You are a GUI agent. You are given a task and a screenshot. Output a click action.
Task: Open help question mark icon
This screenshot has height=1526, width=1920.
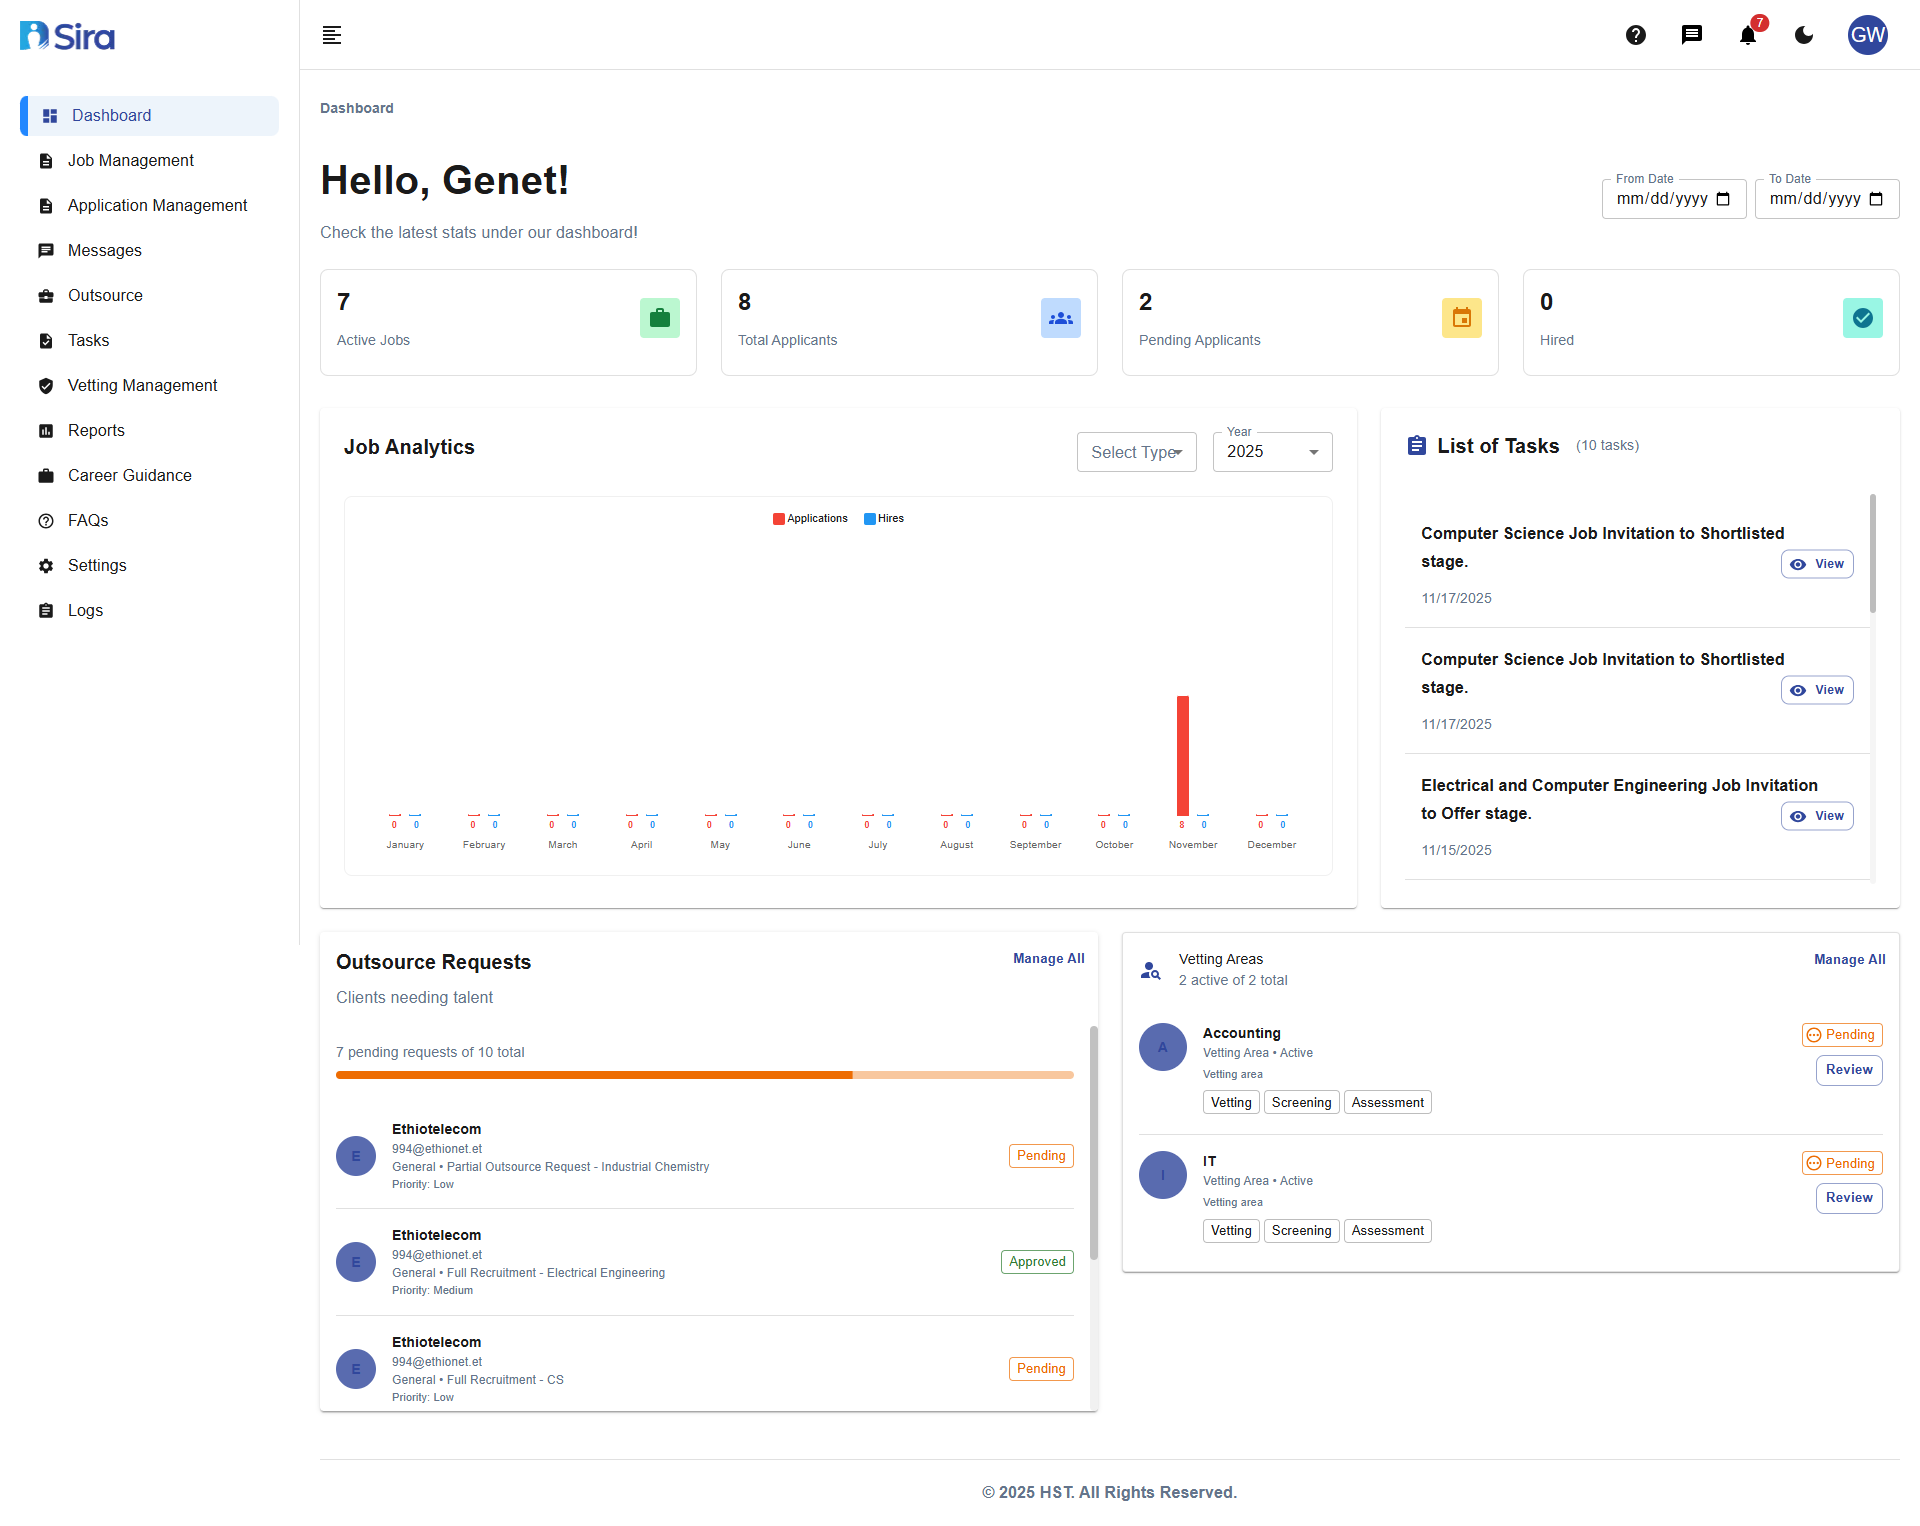click(x=1636, y=36)
